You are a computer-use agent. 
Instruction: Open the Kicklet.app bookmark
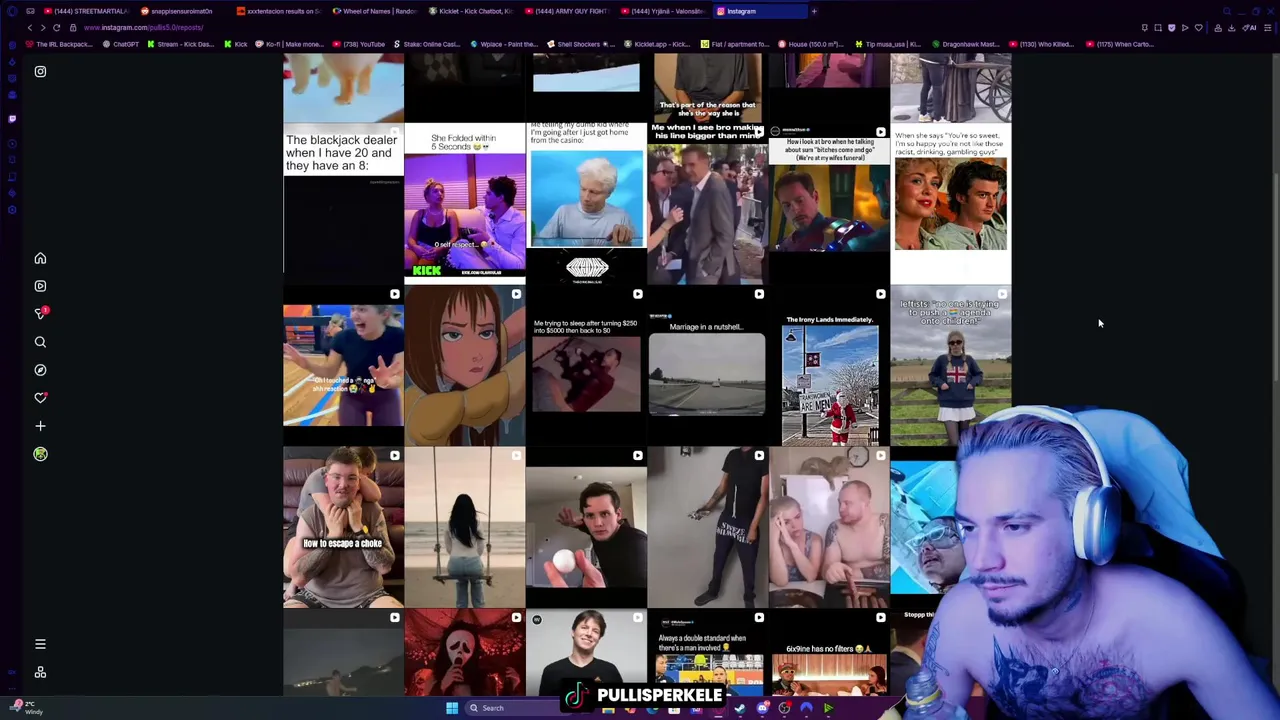click(658, 44)
